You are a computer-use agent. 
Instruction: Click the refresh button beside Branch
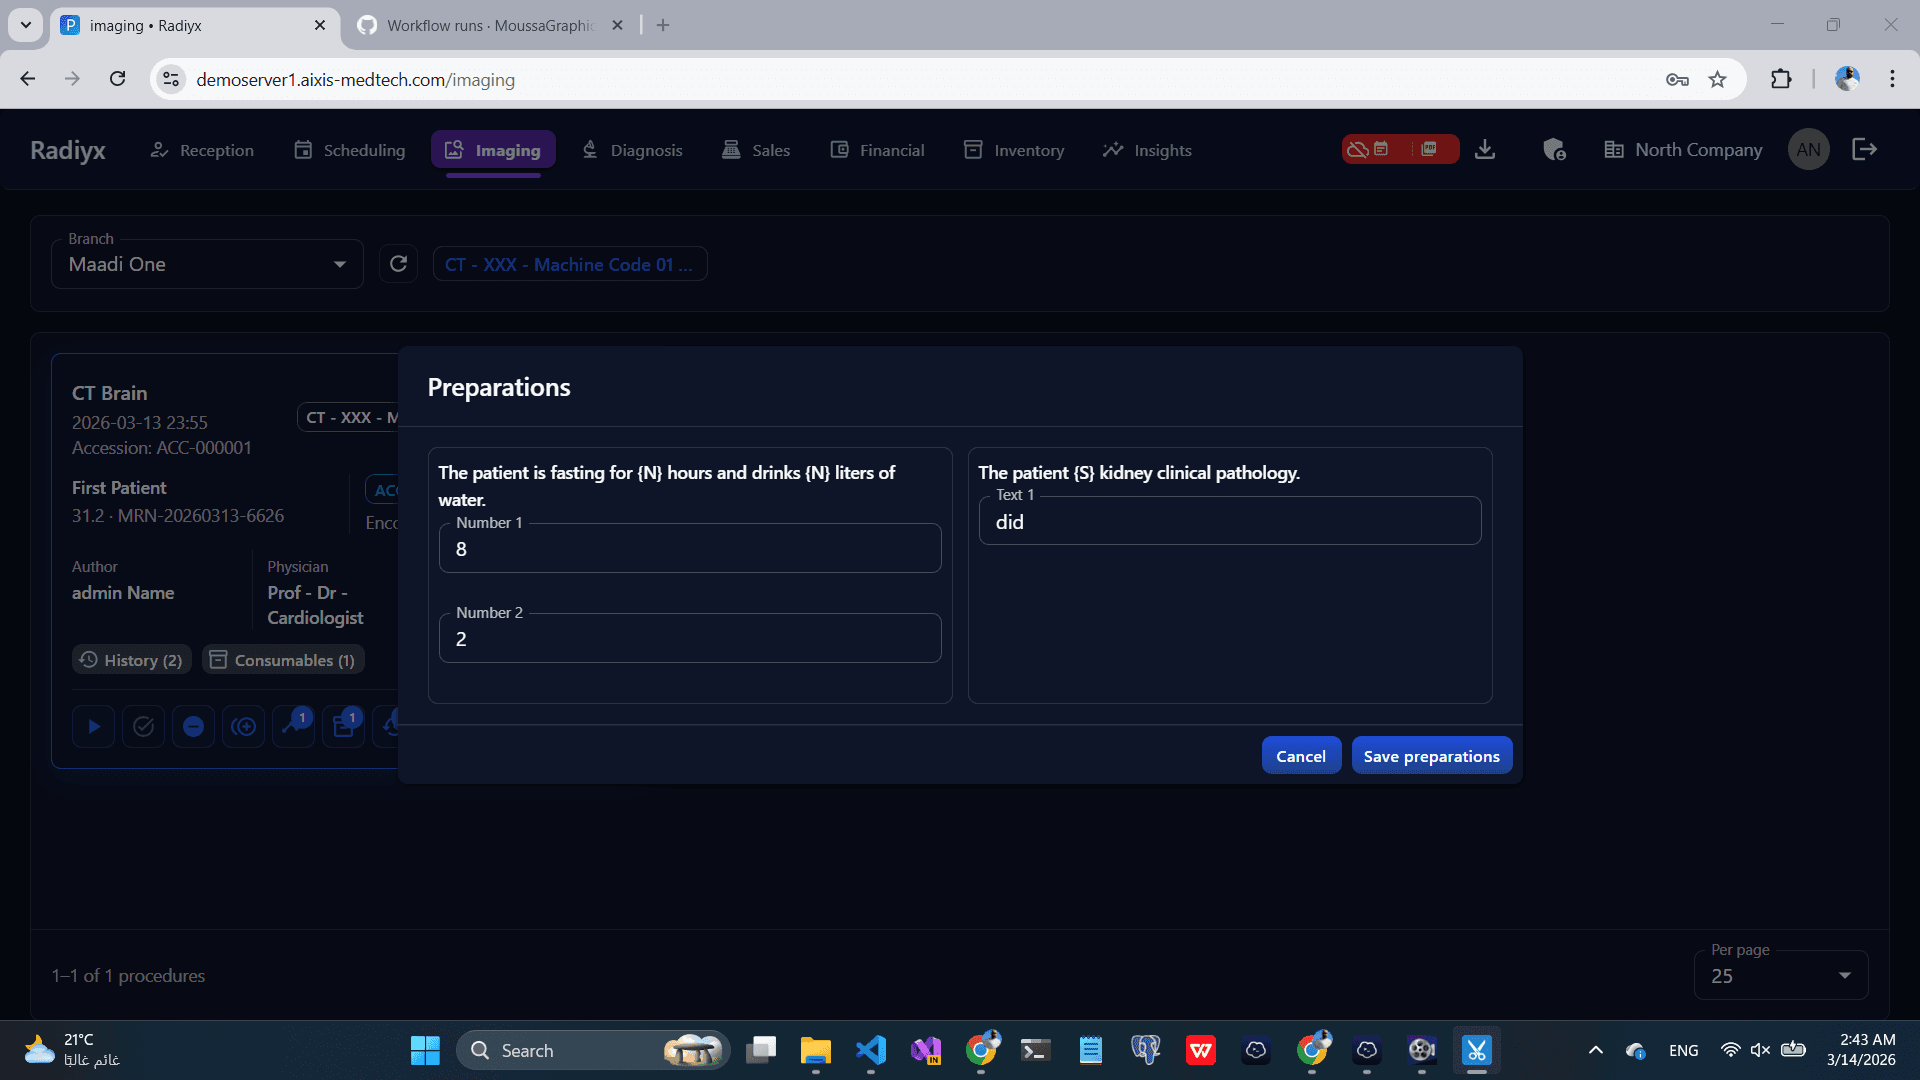tap(398, 264)
